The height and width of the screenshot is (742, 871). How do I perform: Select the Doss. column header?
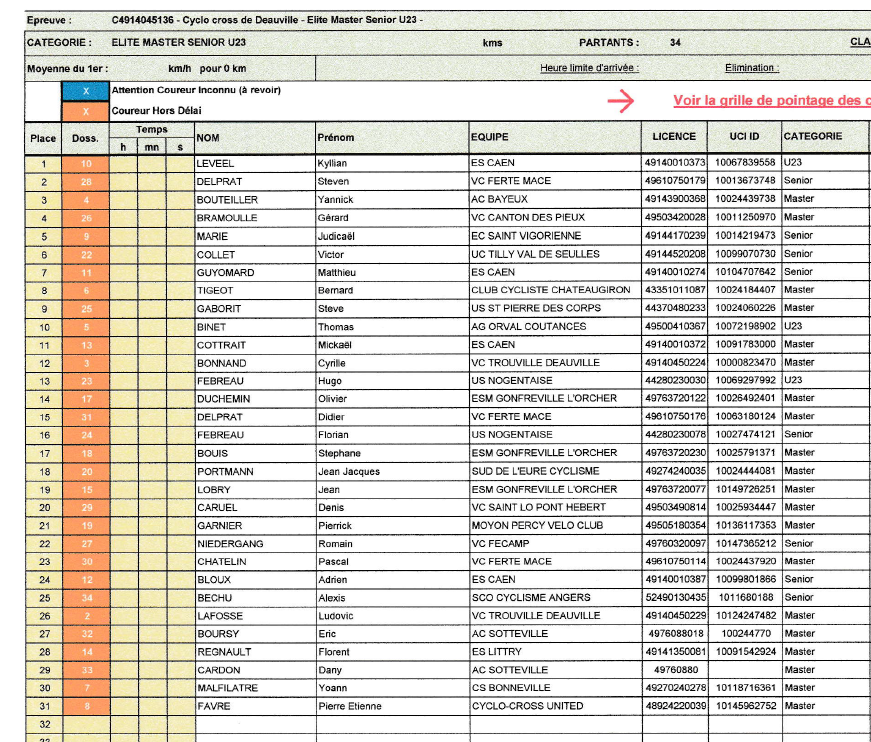(x=85, y=138)
